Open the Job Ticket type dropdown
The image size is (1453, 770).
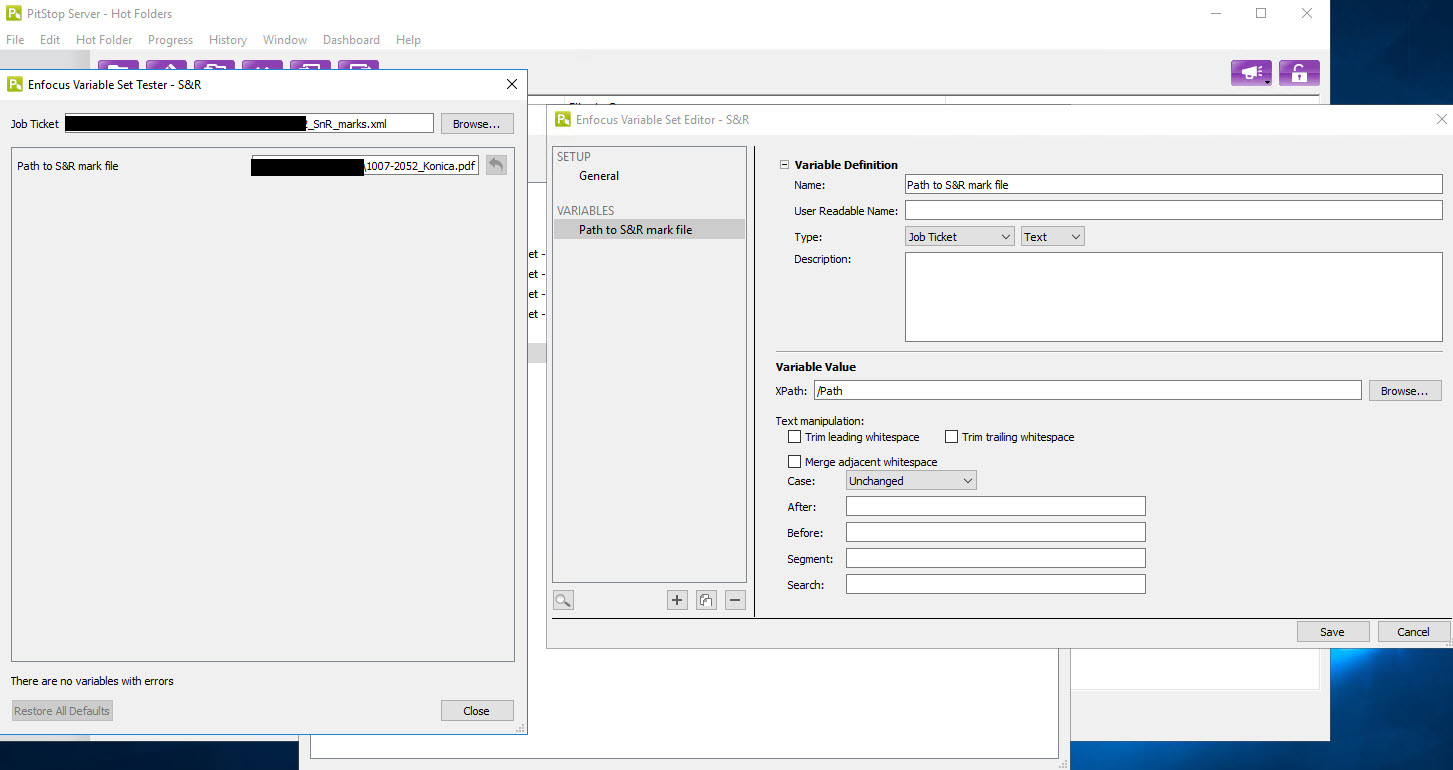click(x=959, y=237)
